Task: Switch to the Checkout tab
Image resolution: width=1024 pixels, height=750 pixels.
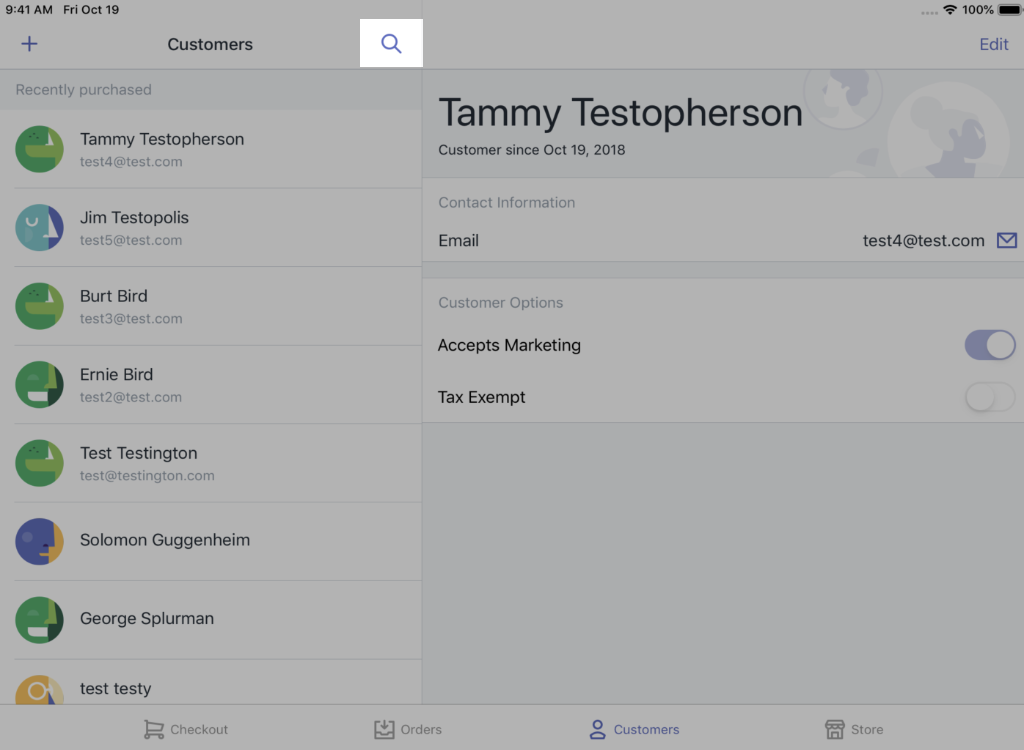Action: [x=186, y=729]
